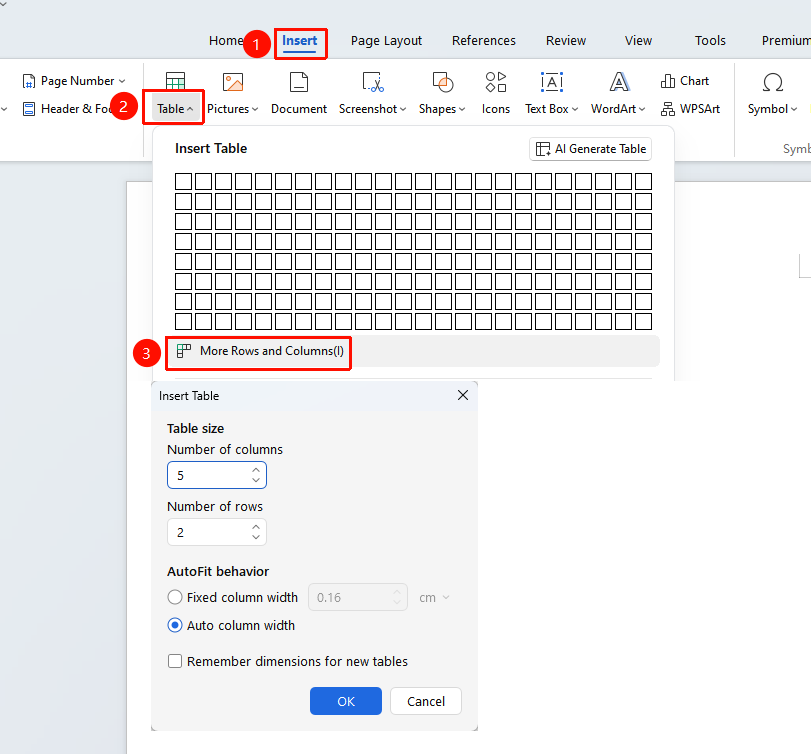Click the Document icon in ribbon

tap(299, 82)
